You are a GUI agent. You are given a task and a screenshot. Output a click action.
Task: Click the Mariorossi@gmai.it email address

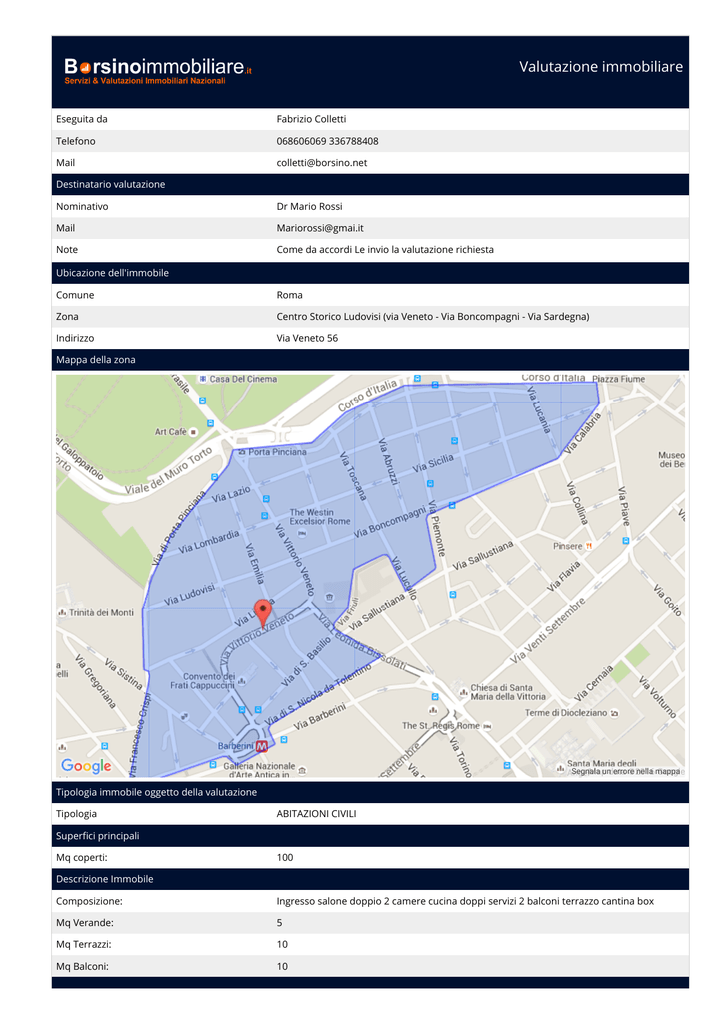click(320, 228)
